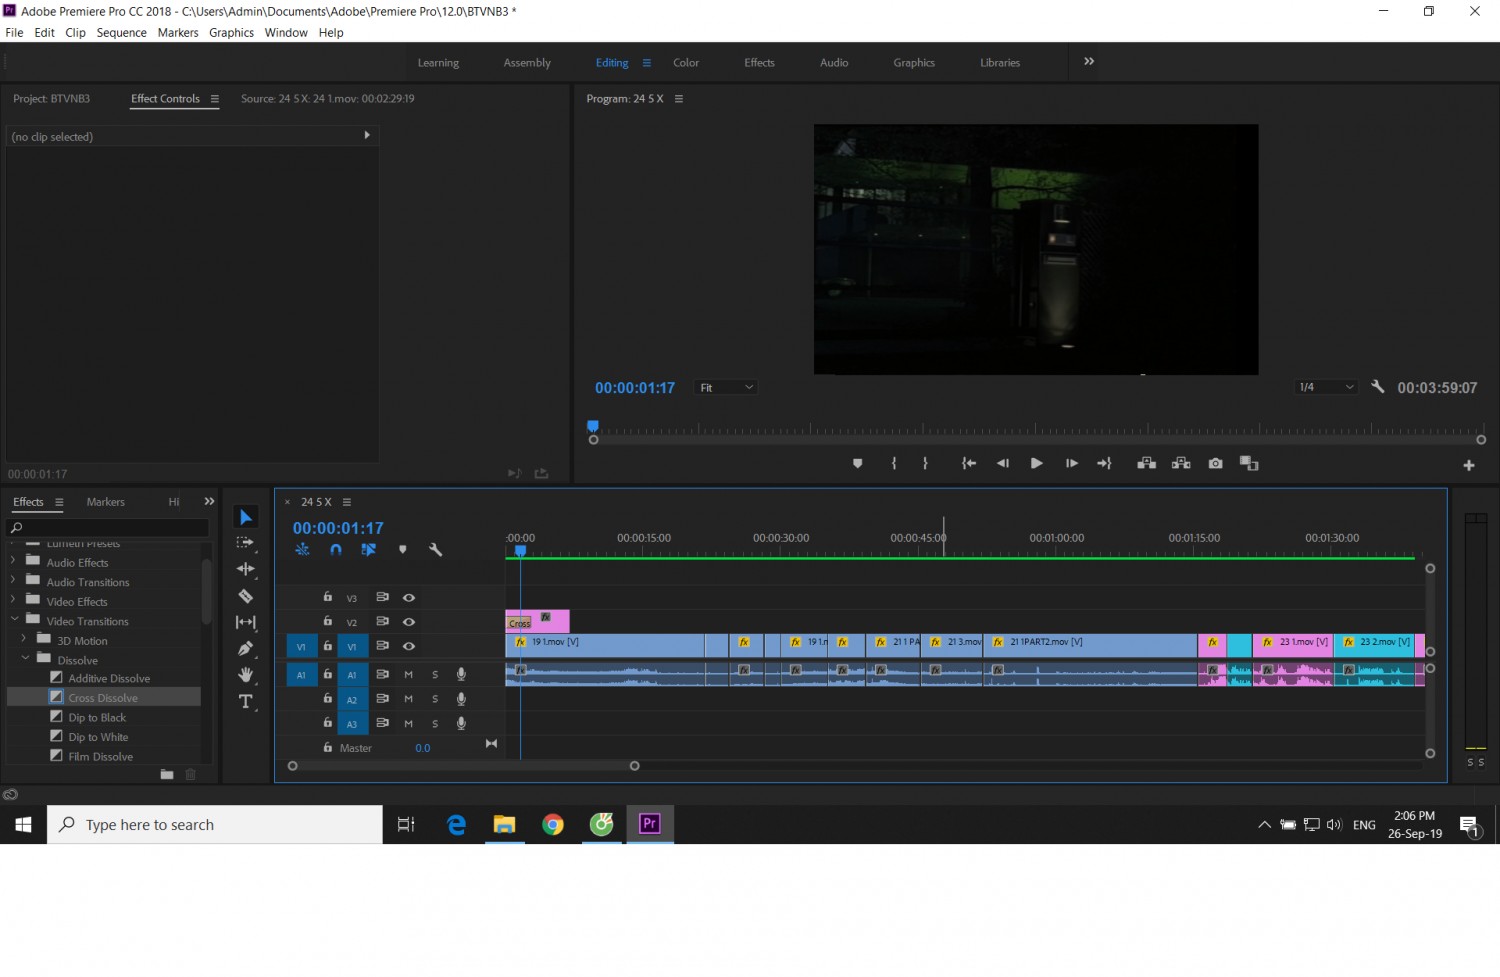Select the Hand tool

click(x=245, y=675)
